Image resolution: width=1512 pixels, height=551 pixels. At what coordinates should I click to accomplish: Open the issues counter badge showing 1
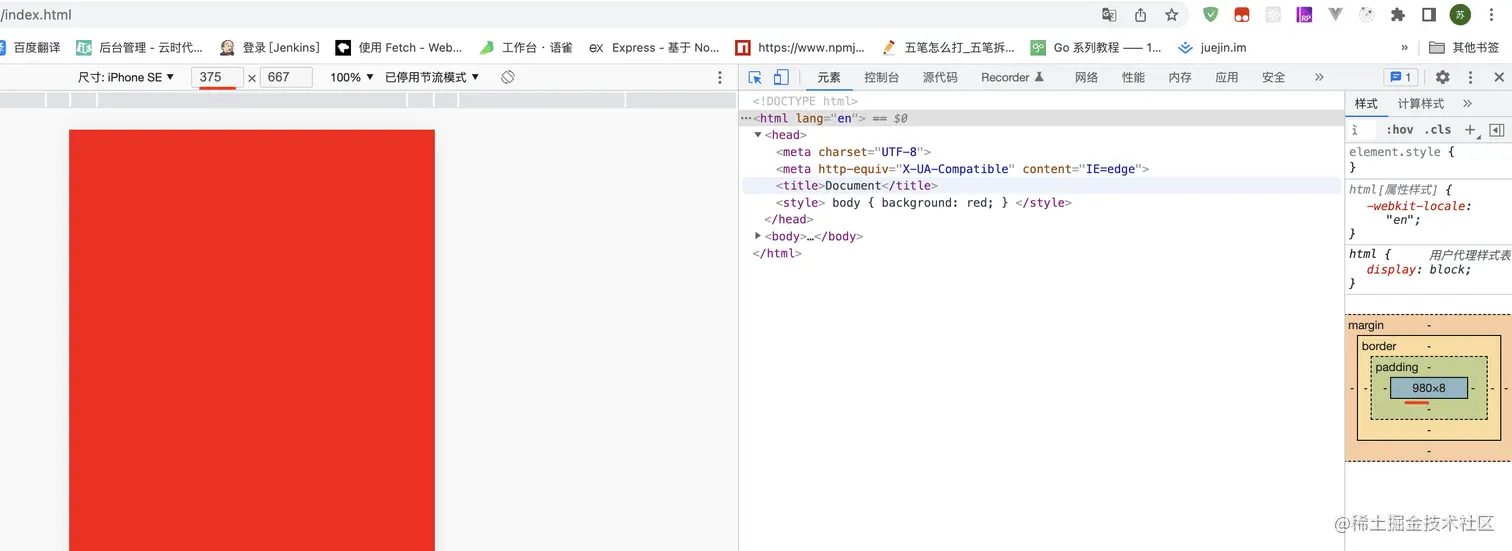(1401, 77)
